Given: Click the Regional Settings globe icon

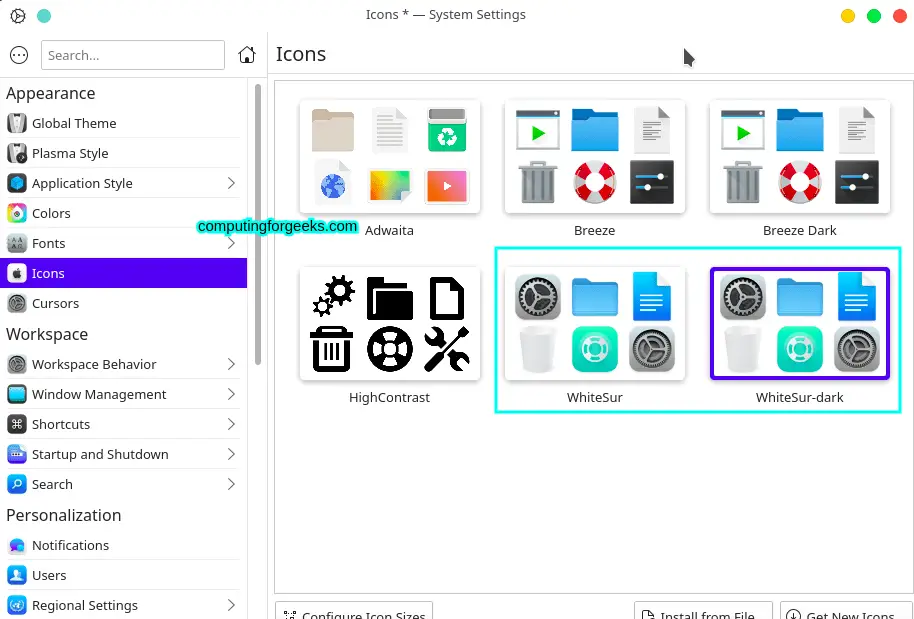Looking at the screenshot, I should pos(17,605).
